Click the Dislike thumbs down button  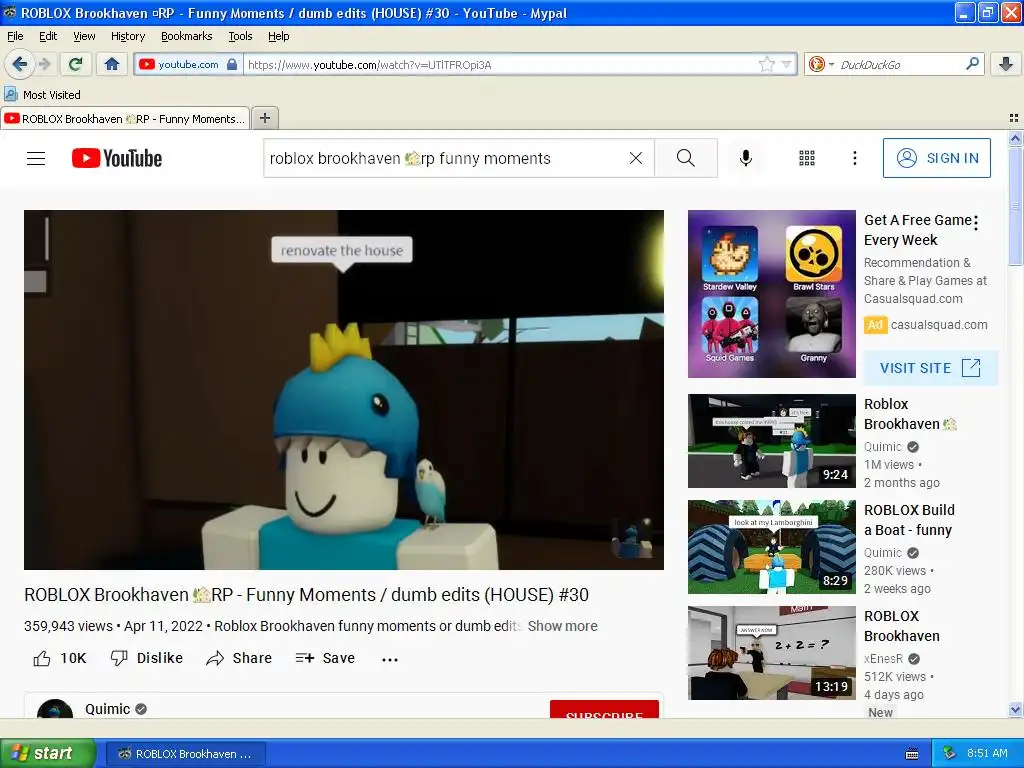tap(147, 658)
